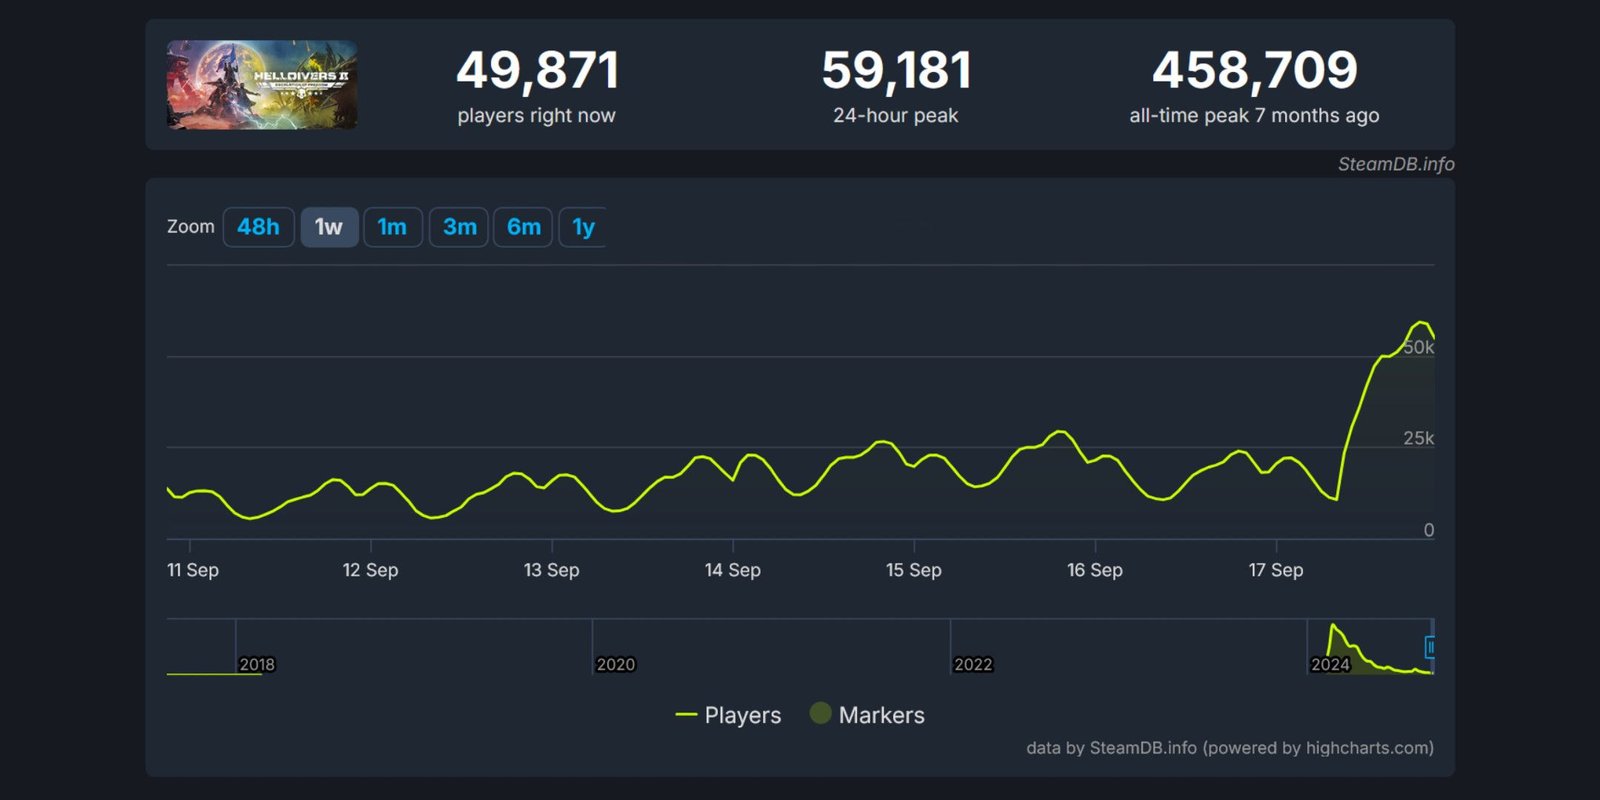Click the 15 Sep axis label

click(914, 570)
